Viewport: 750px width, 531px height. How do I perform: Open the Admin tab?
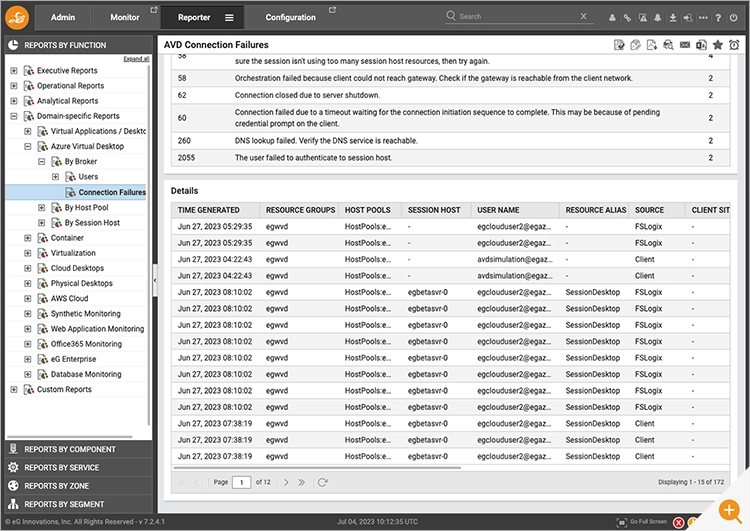coord(63,18)
